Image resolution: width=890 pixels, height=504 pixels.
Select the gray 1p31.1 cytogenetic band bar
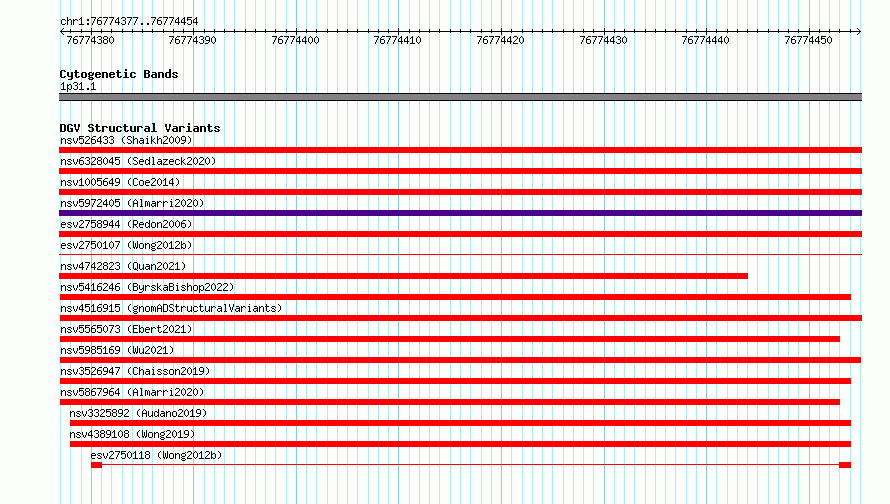point(460,97)
